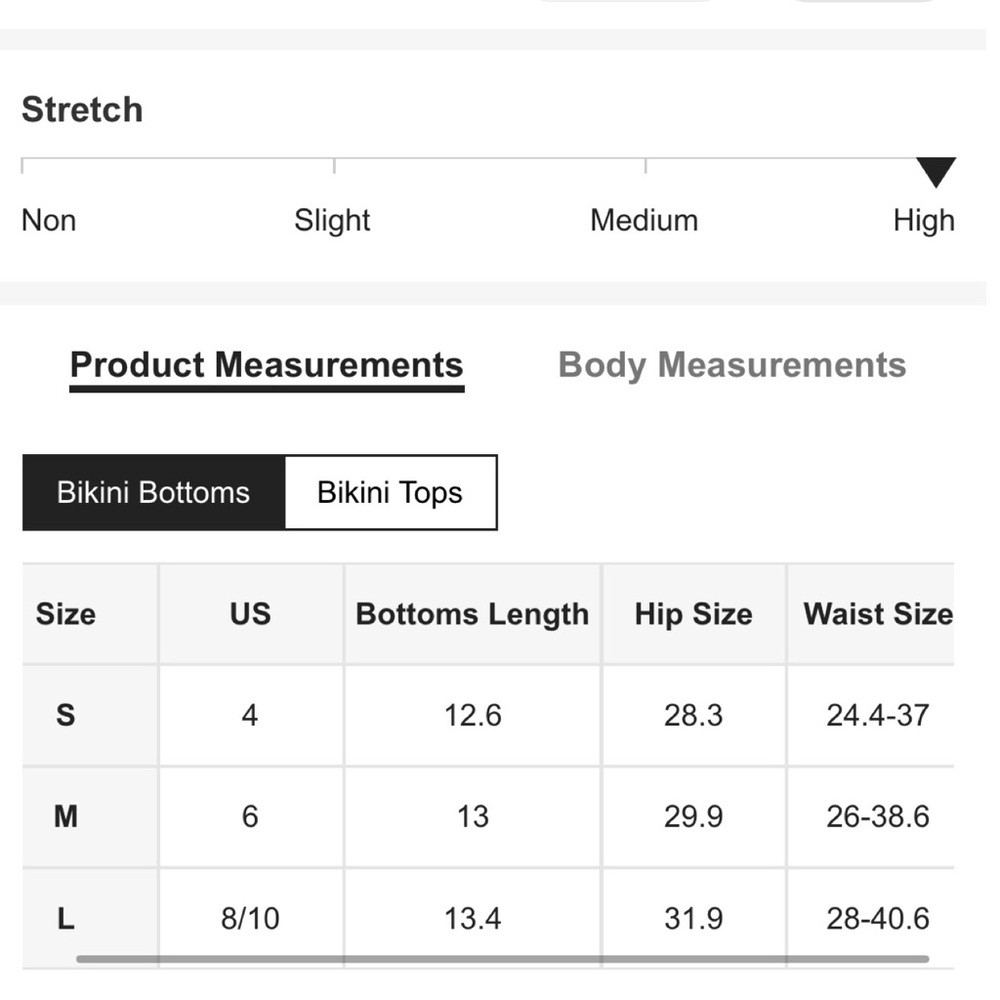Viewport: 1000px width, 1000px height.
Task: Click the black triangle stretch marker
Action: (936, 172)
